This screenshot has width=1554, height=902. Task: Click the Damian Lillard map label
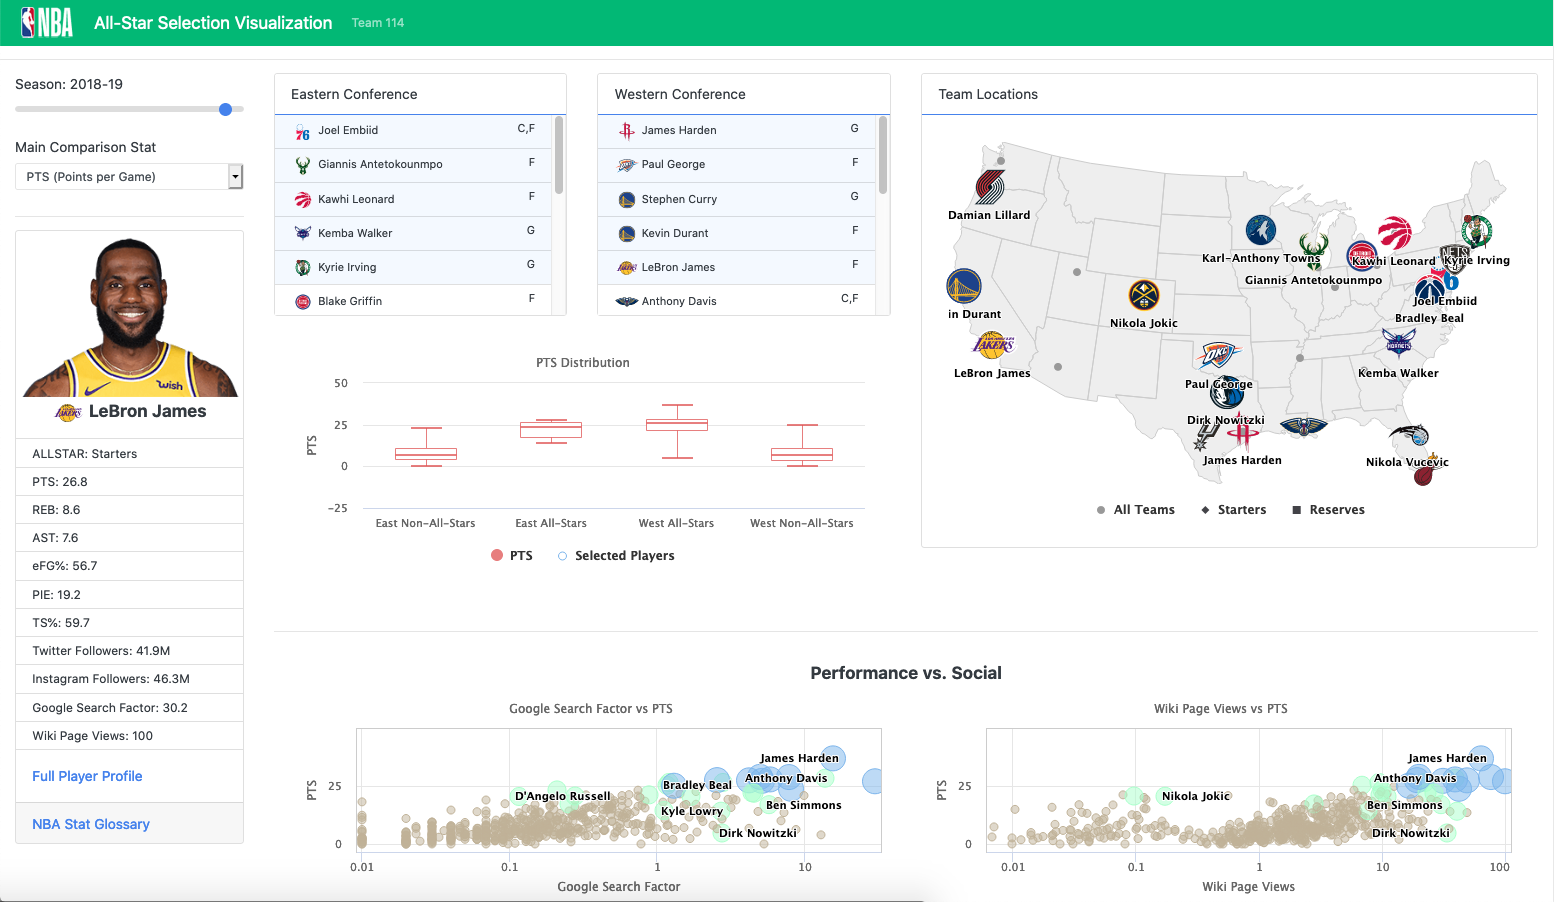tap(989, 215)
